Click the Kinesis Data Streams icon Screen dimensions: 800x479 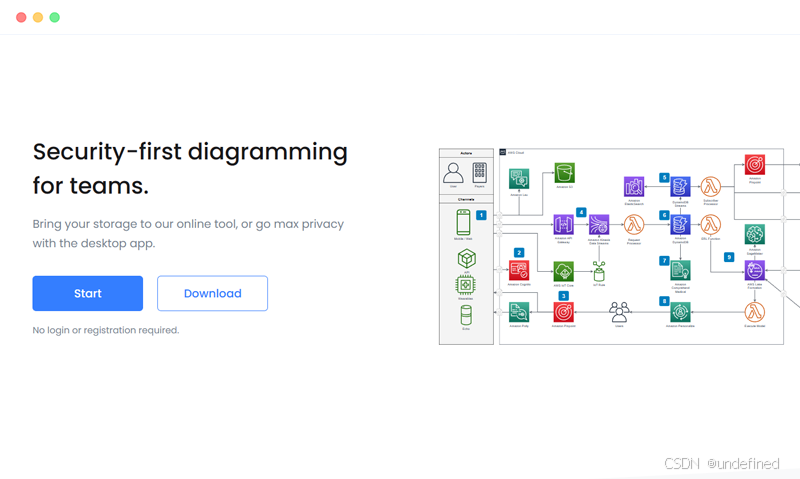coord(599,224)
